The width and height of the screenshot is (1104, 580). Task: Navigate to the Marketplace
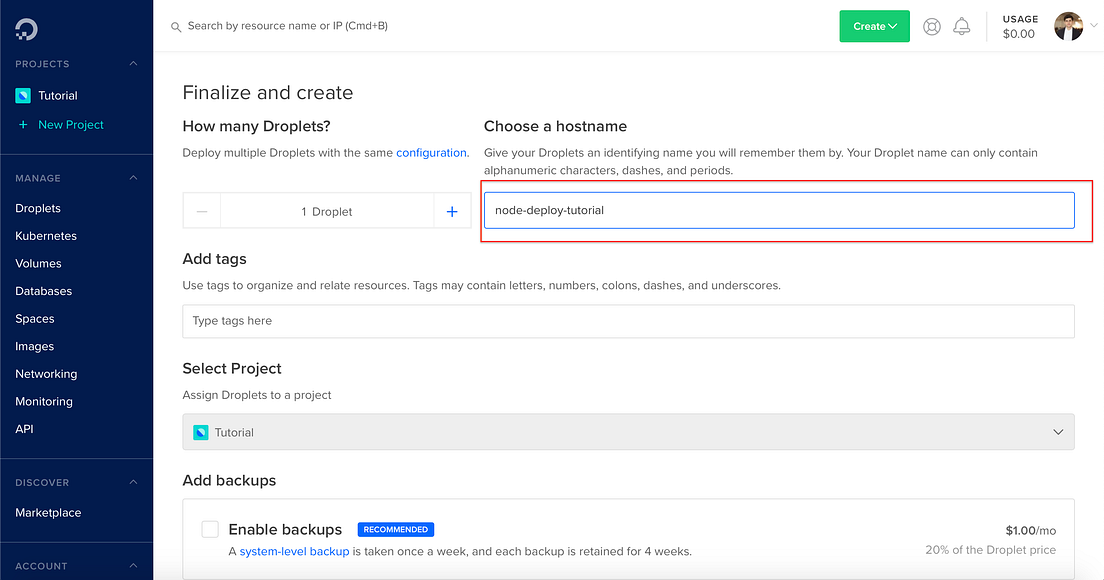click(47, 512)
